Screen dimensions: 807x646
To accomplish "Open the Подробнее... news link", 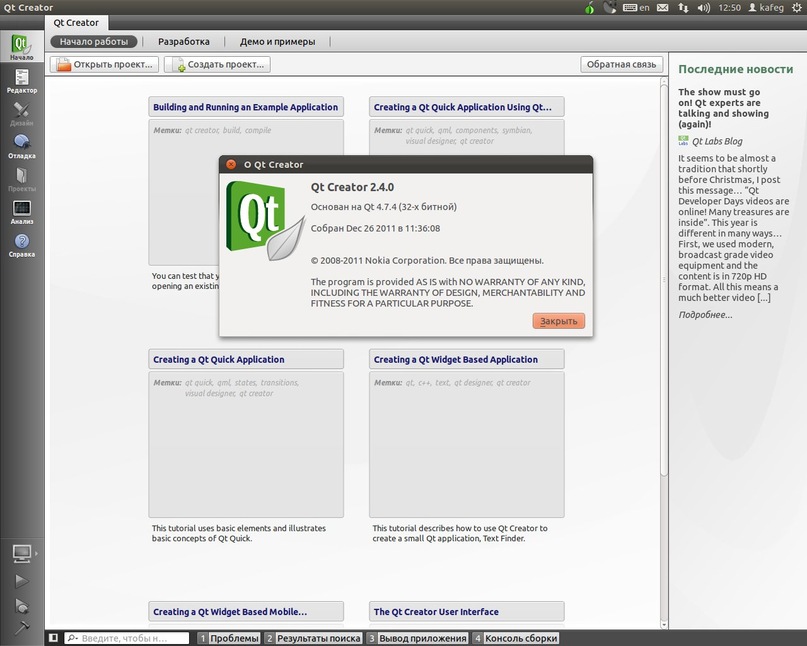I will click(x=705, y=315).
